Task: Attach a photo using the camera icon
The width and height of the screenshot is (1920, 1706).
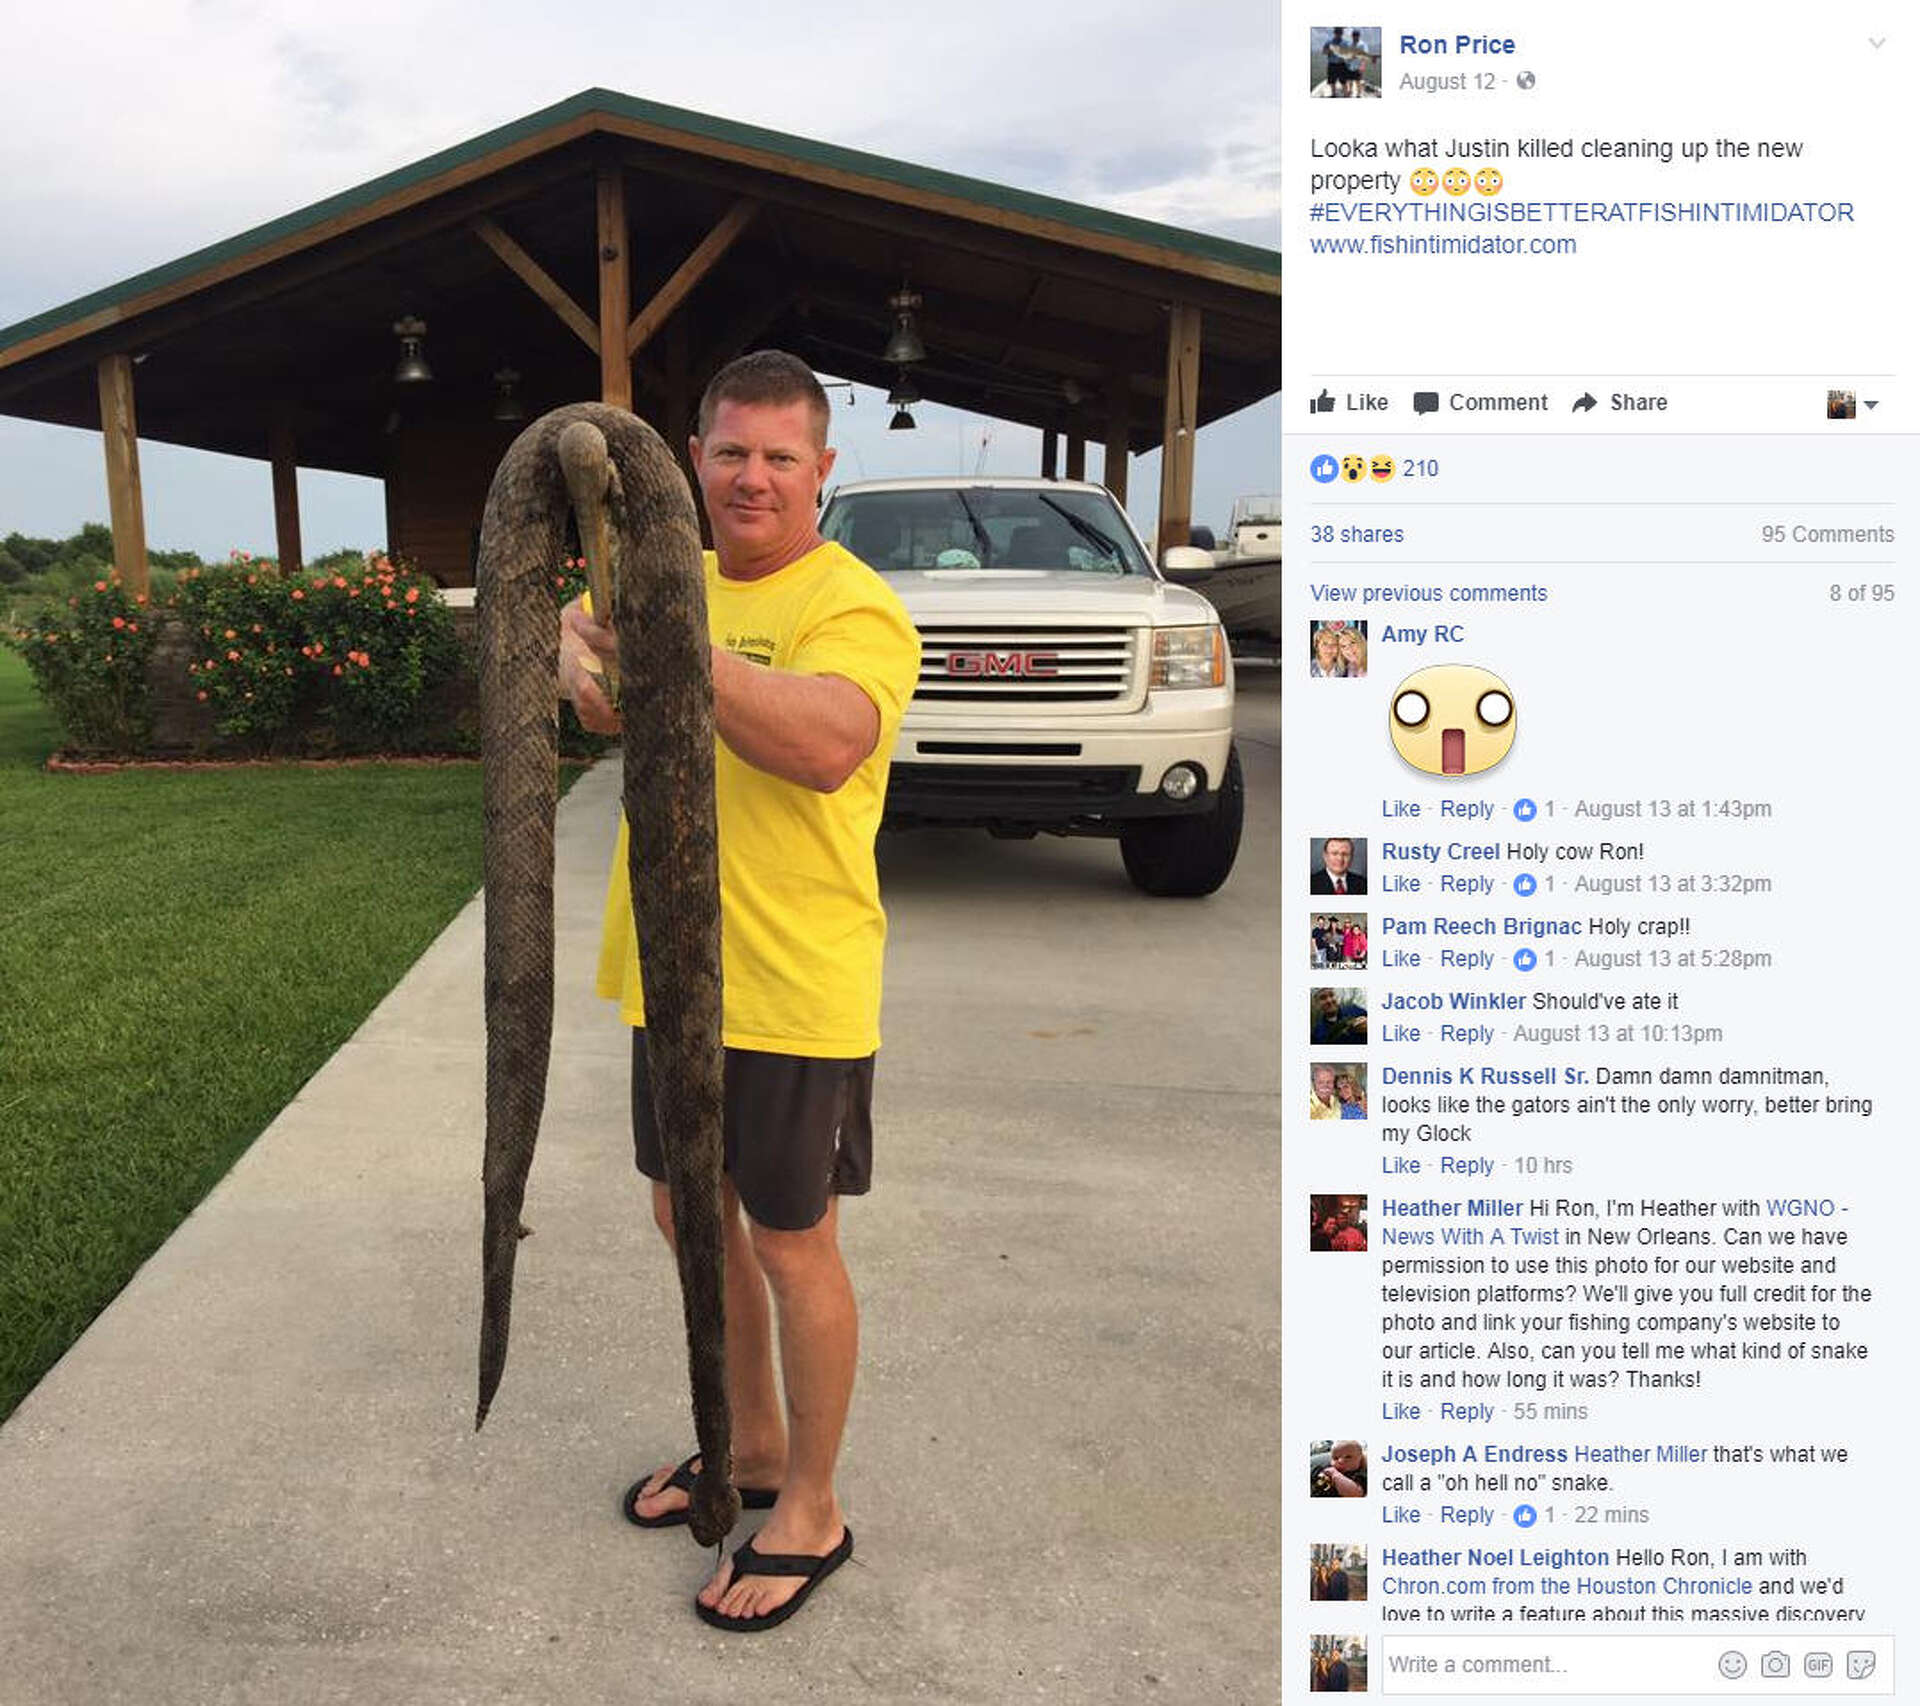Action: (x=1775, y=1664)
